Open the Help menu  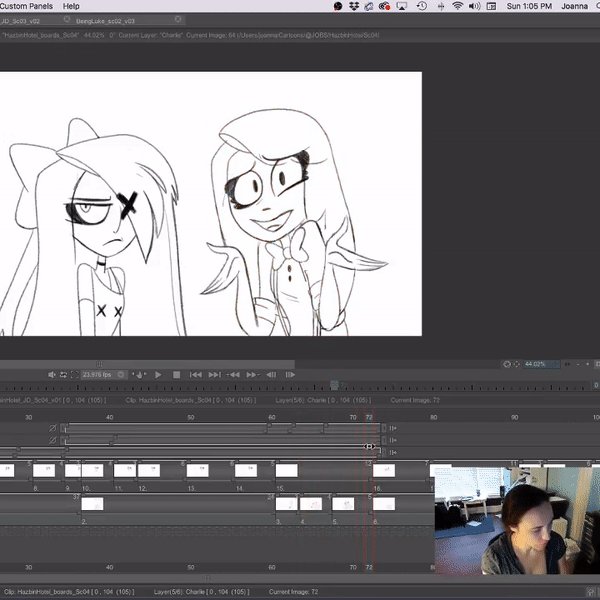click(71, 6)
